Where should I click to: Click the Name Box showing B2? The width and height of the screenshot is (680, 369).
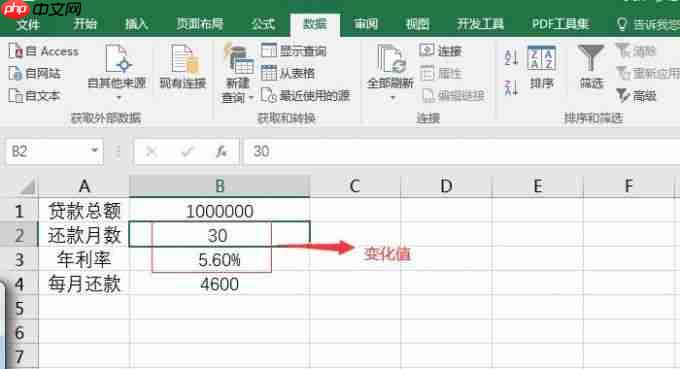[48, 151]
